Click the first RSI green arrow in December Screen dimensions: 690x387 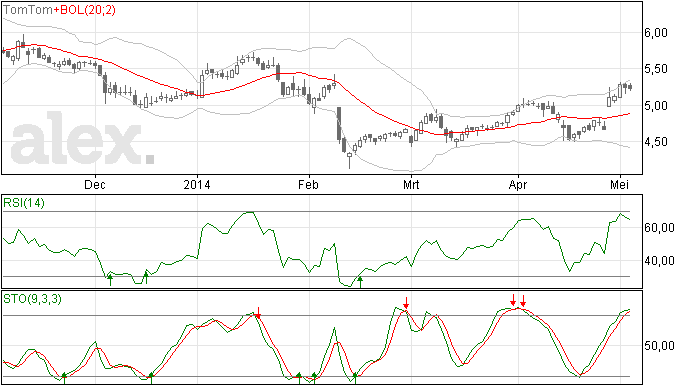tap(110, 280)
